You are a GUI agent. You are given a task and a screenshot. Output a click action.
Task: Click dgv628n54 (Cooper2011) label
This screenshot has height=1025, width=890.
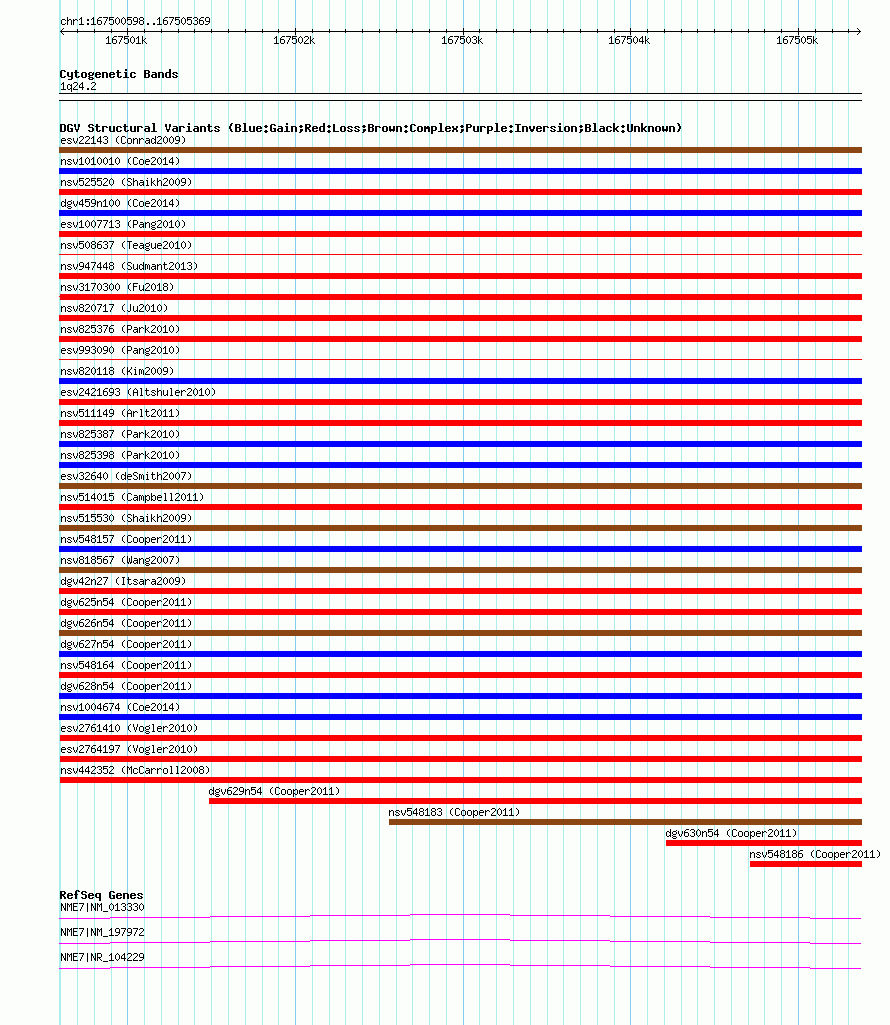126,686
